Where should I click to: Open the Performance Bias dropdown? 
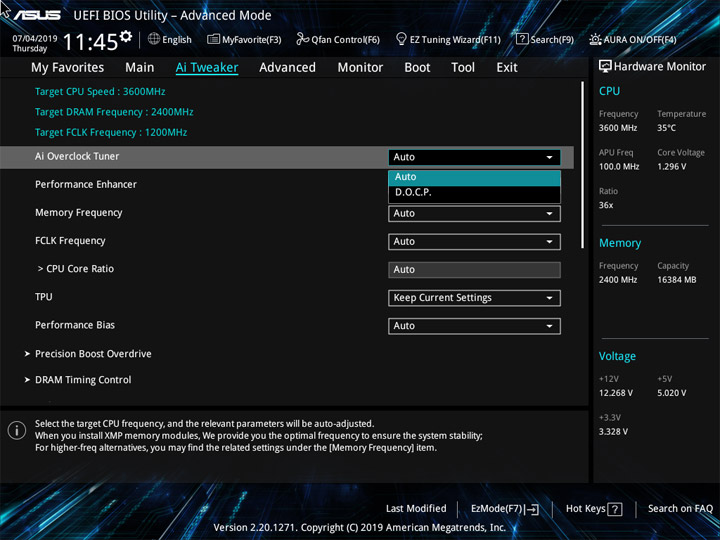(x=474, y=326)
